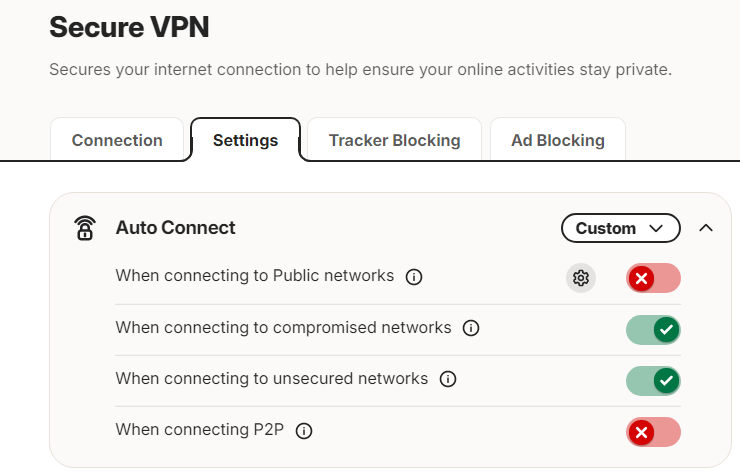
Task: Open the Ad Blocking tab
Action: 558,140
